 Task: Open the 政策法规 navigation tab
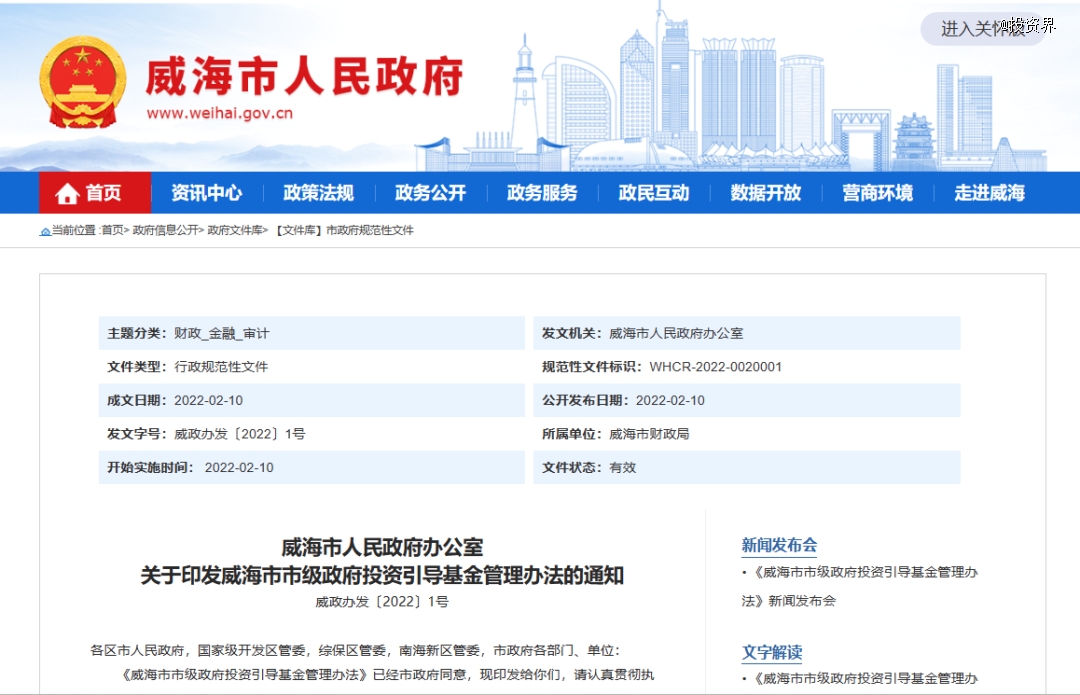(x=318, y=193)
